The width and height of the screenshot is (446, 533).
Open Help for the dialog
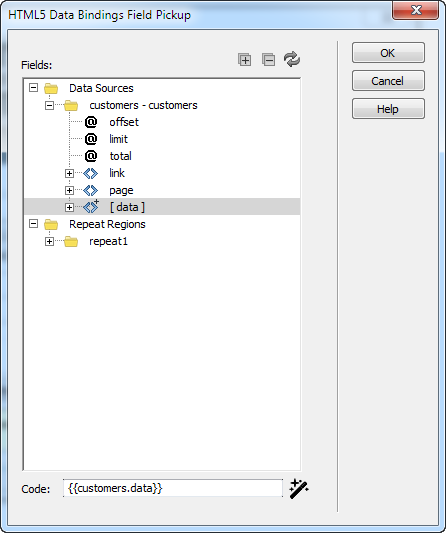(x=388, y=109)
